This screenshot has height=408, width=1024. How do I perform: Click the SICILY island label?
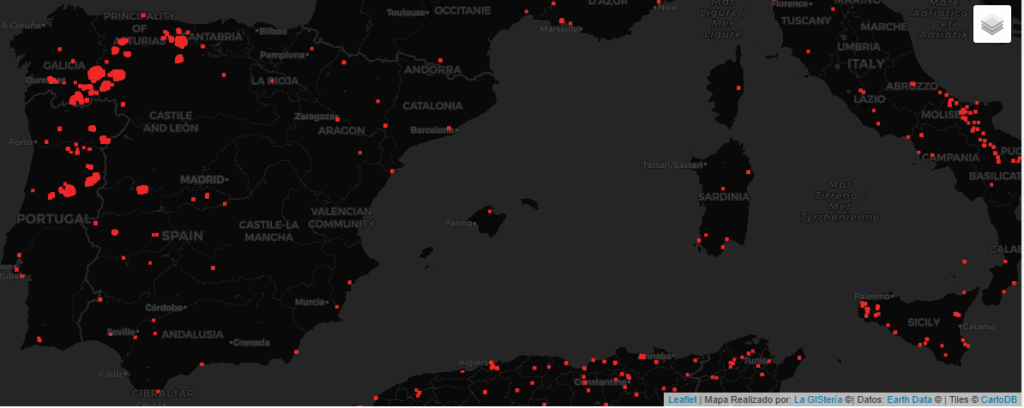[923, 322]
